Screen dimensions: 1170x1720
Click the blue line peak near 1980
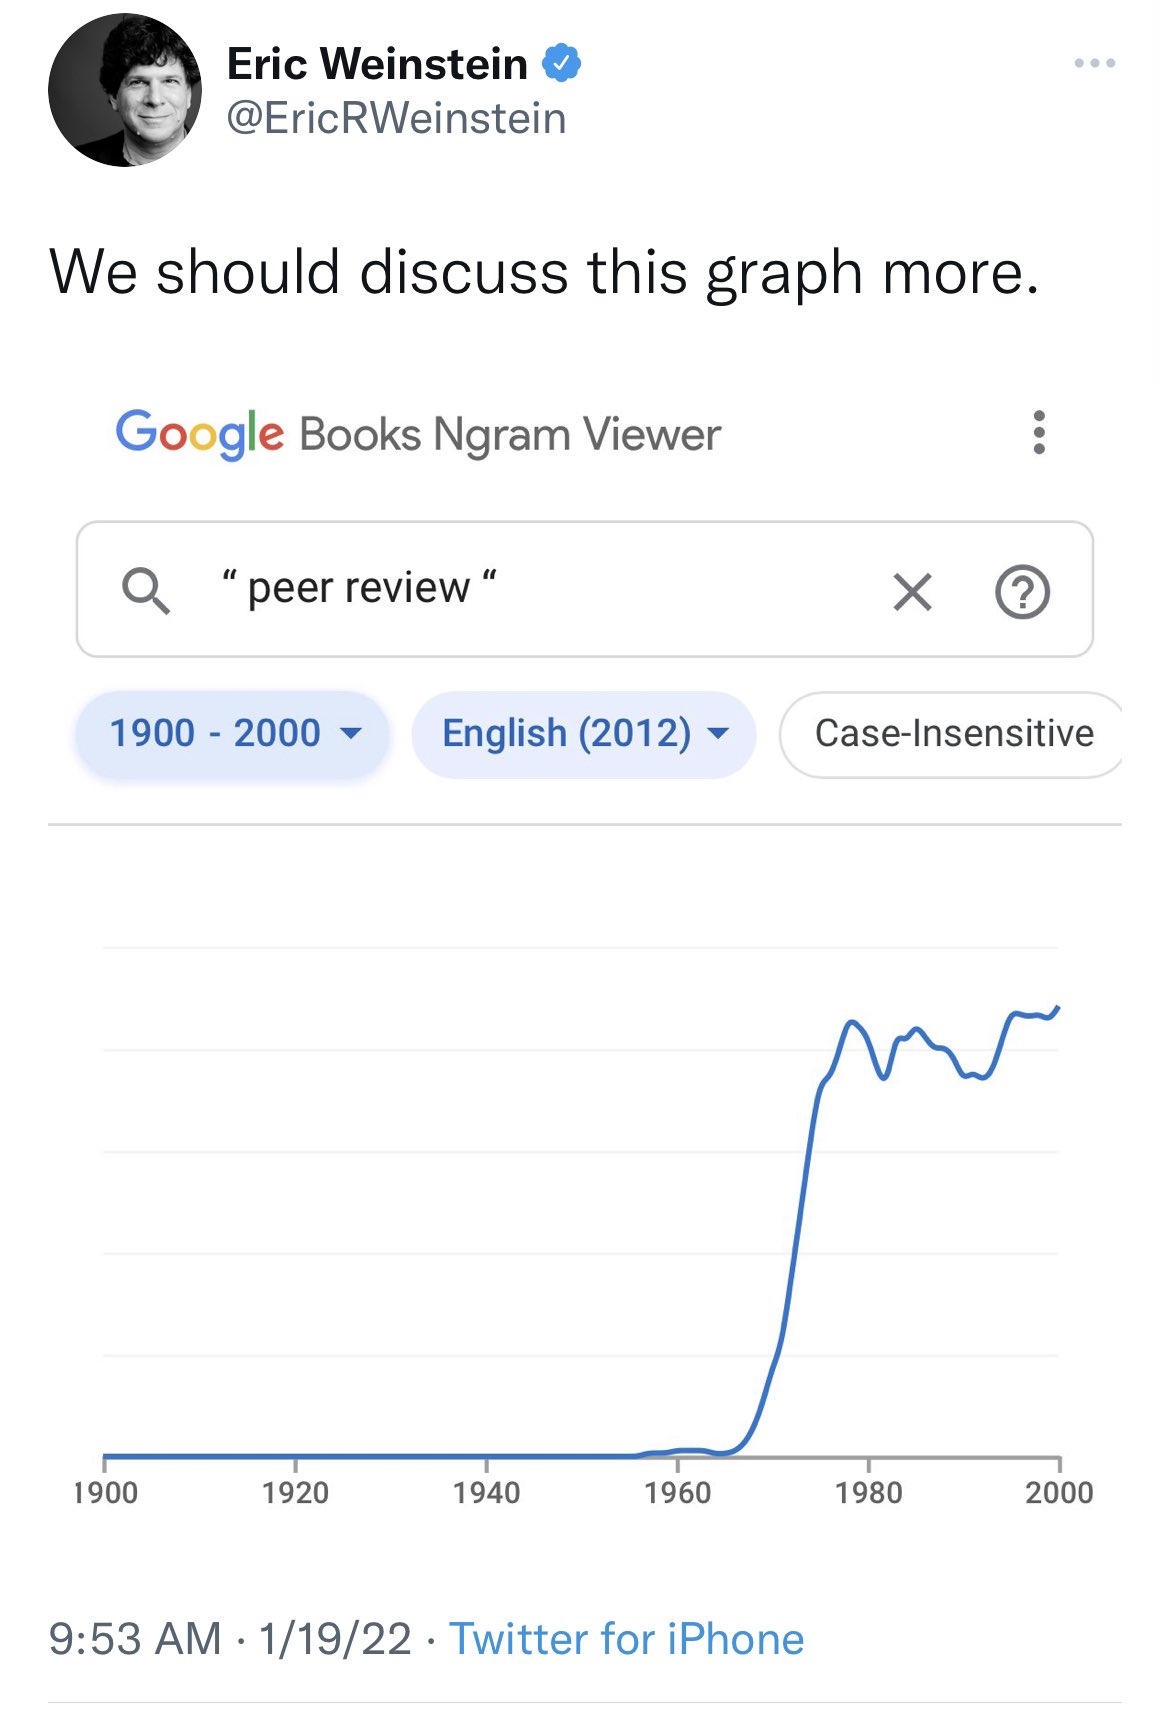coord(852,1022)
